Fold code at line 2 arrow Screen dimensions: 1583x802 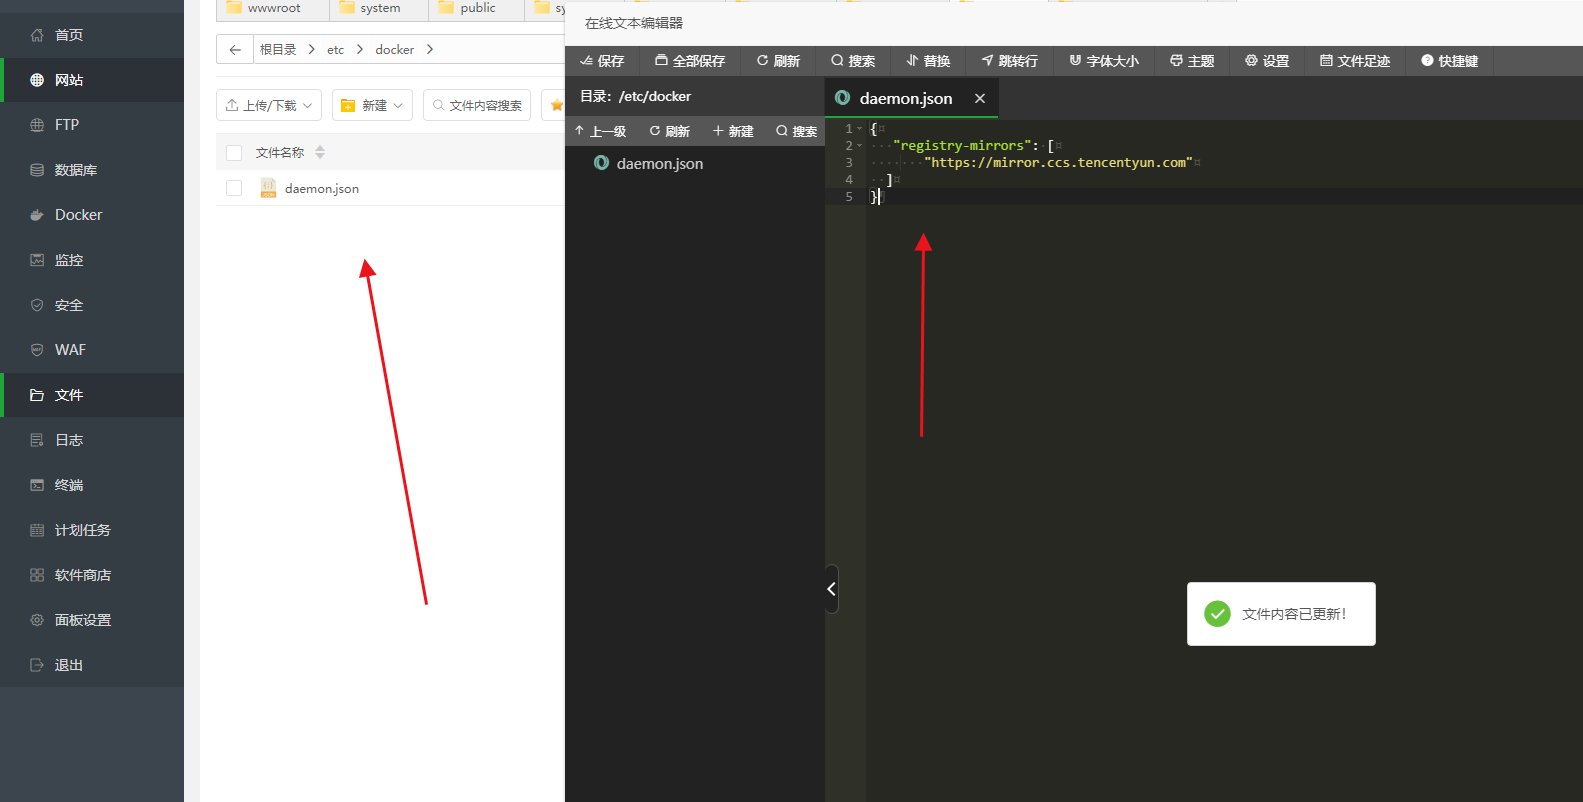click(x=860, y=145)
